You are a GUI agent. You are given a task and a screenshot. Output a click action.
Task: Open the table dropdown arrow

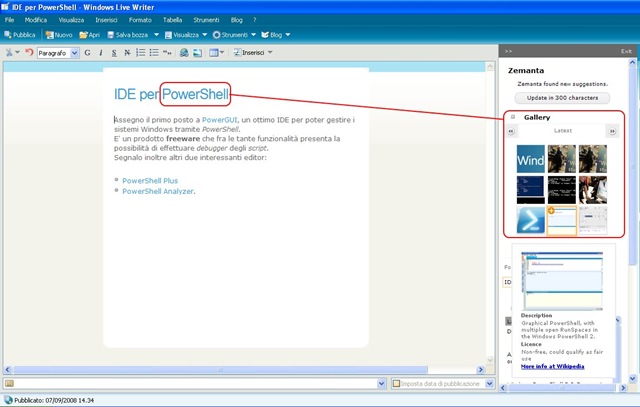(x=222, y=52)
